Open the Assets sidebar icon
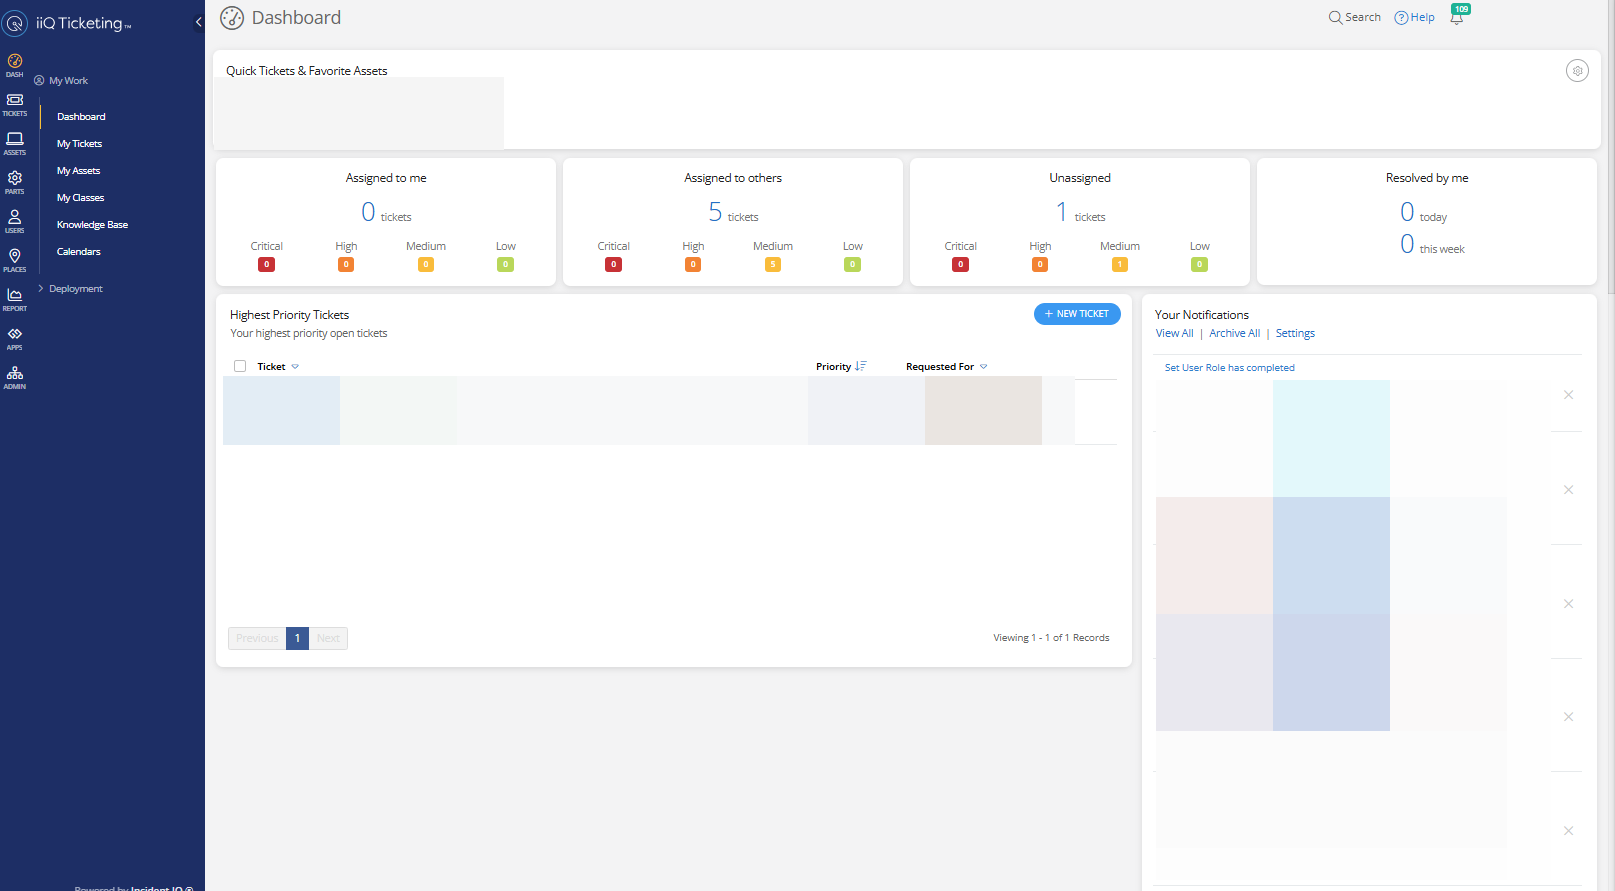The image size is (1615, 891). (15, 142)
